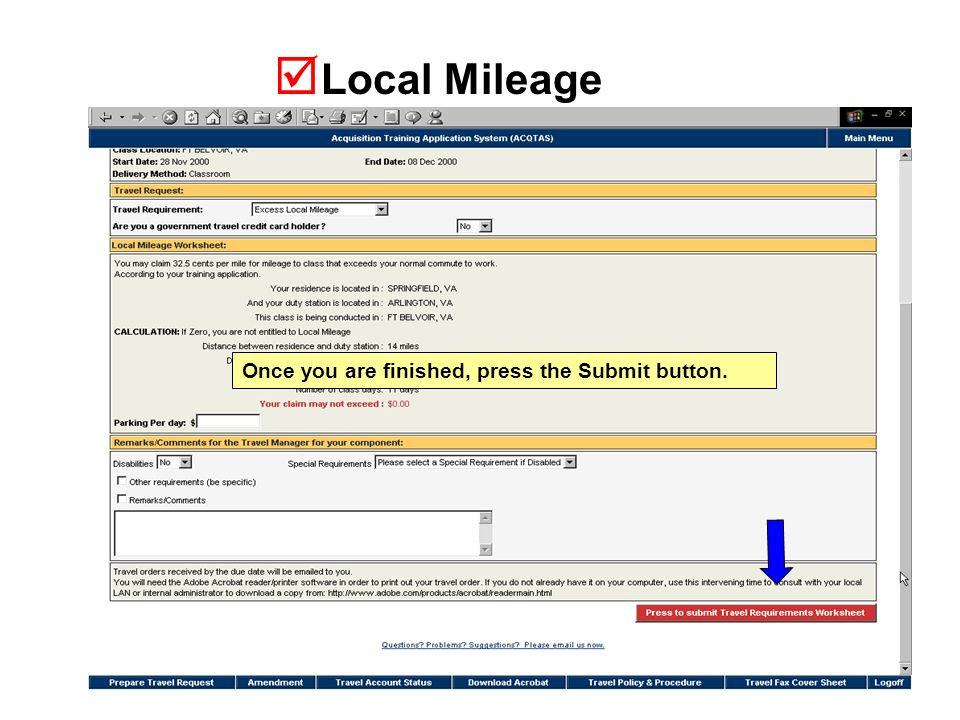
Task: Open the Special Requirements dropdown
Action: 476,462
